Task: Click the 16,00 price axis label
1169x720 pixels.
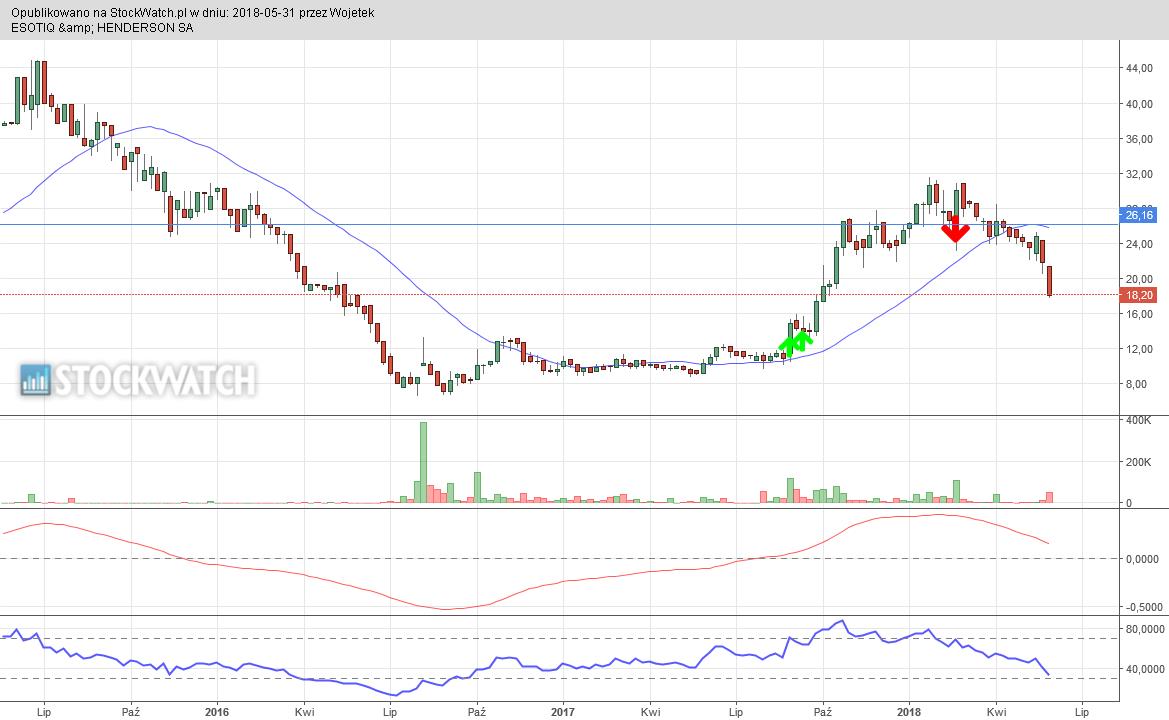Action: click(x=1139, y=315)
